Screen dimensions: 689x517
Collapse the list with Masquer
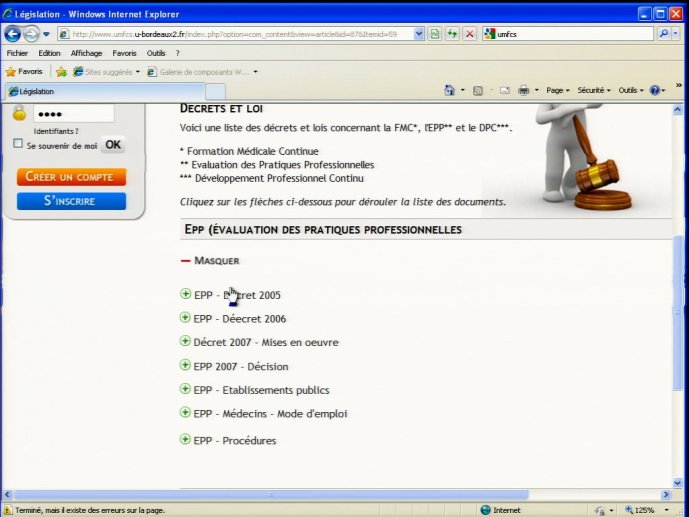[x=210, y=261]
